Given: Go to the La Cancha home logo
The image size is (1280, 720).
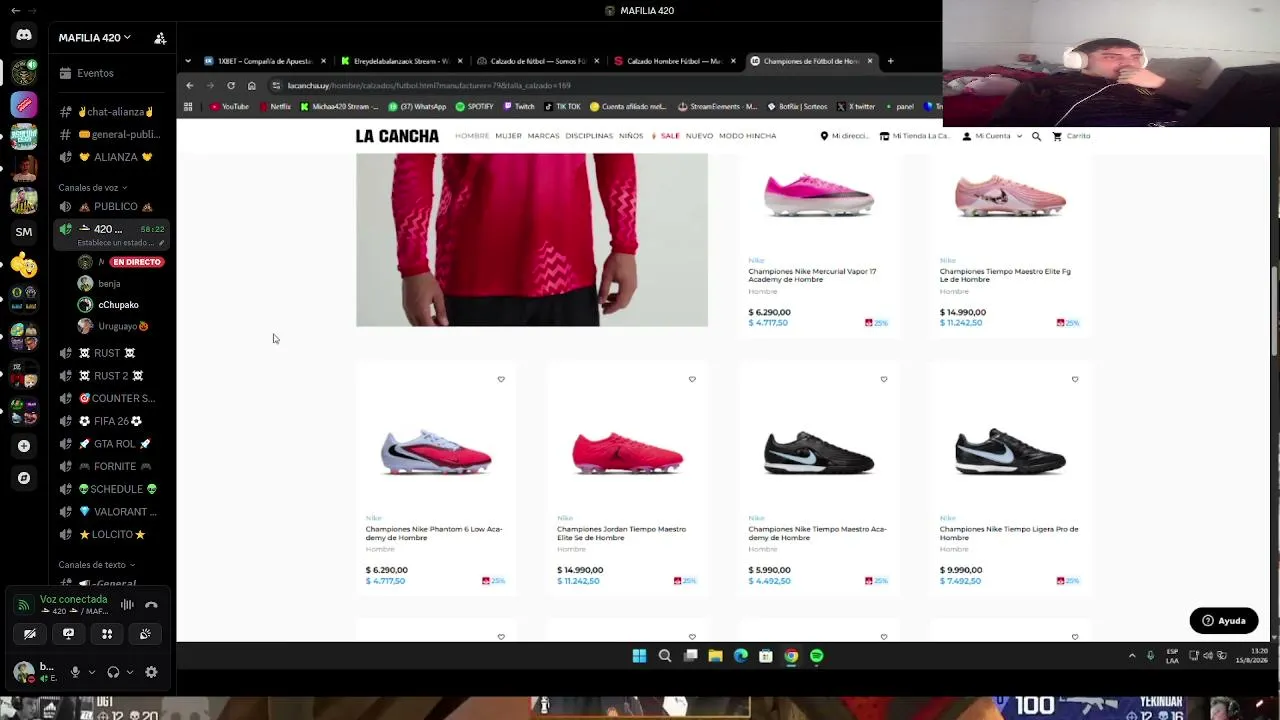Looking at the screenshot, I should point(397,136).
